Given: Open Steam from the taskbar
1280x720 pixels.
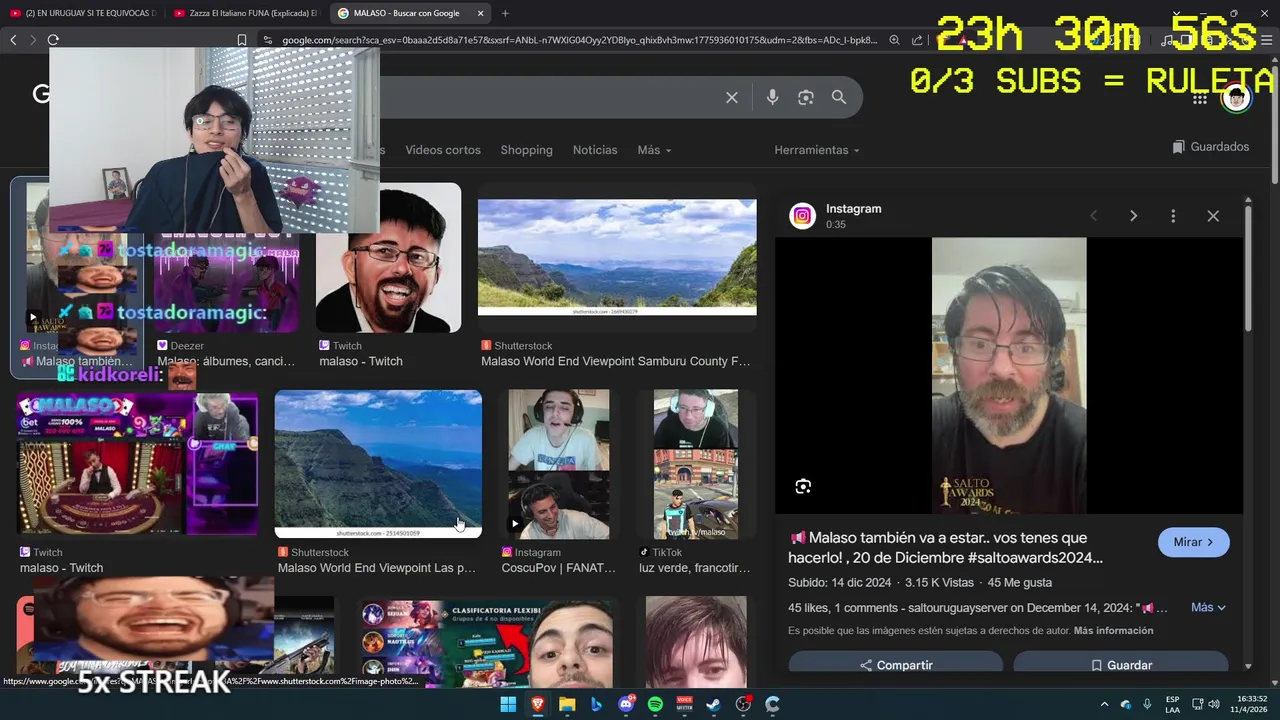Looking at the screenshot, I should tap(713, 704).
